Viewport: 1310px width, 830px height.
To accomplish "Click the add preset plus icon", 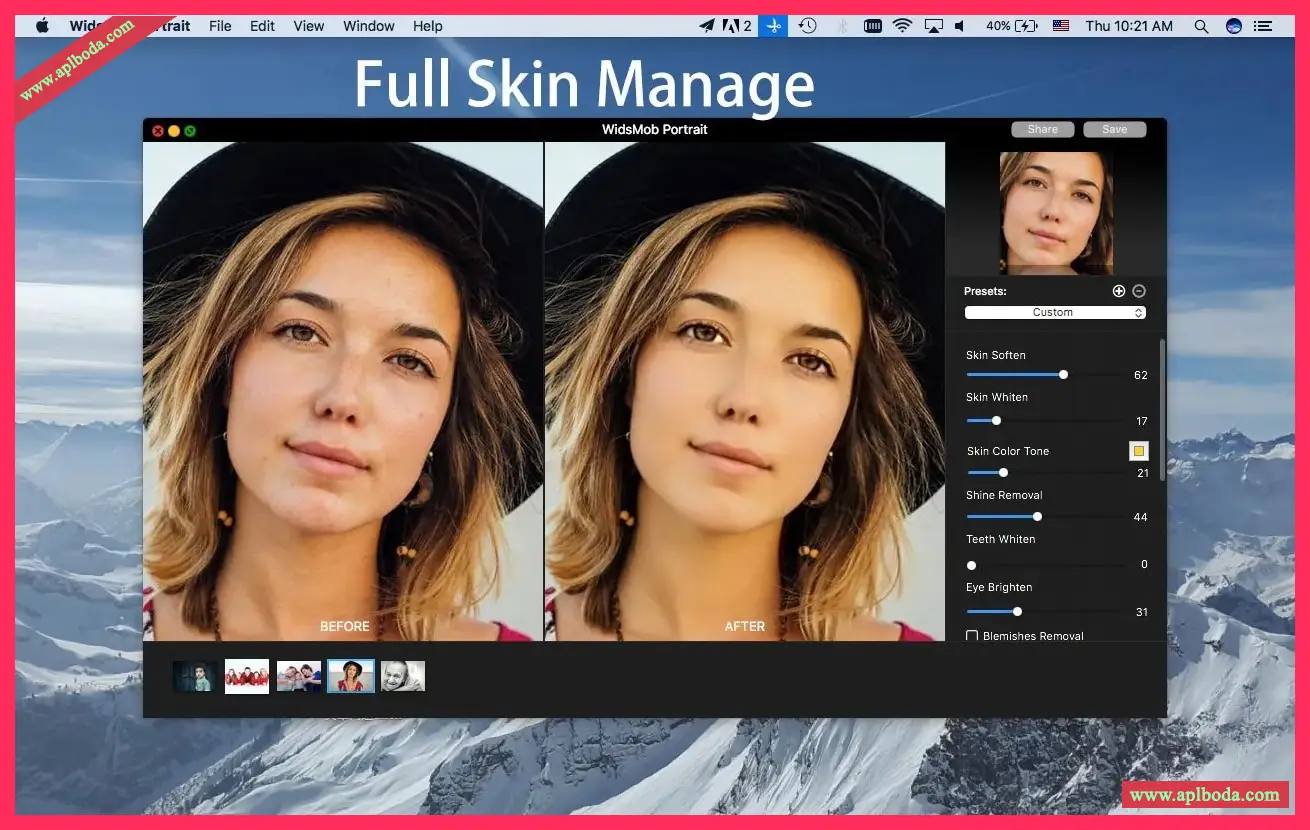I will [1119, 291].
